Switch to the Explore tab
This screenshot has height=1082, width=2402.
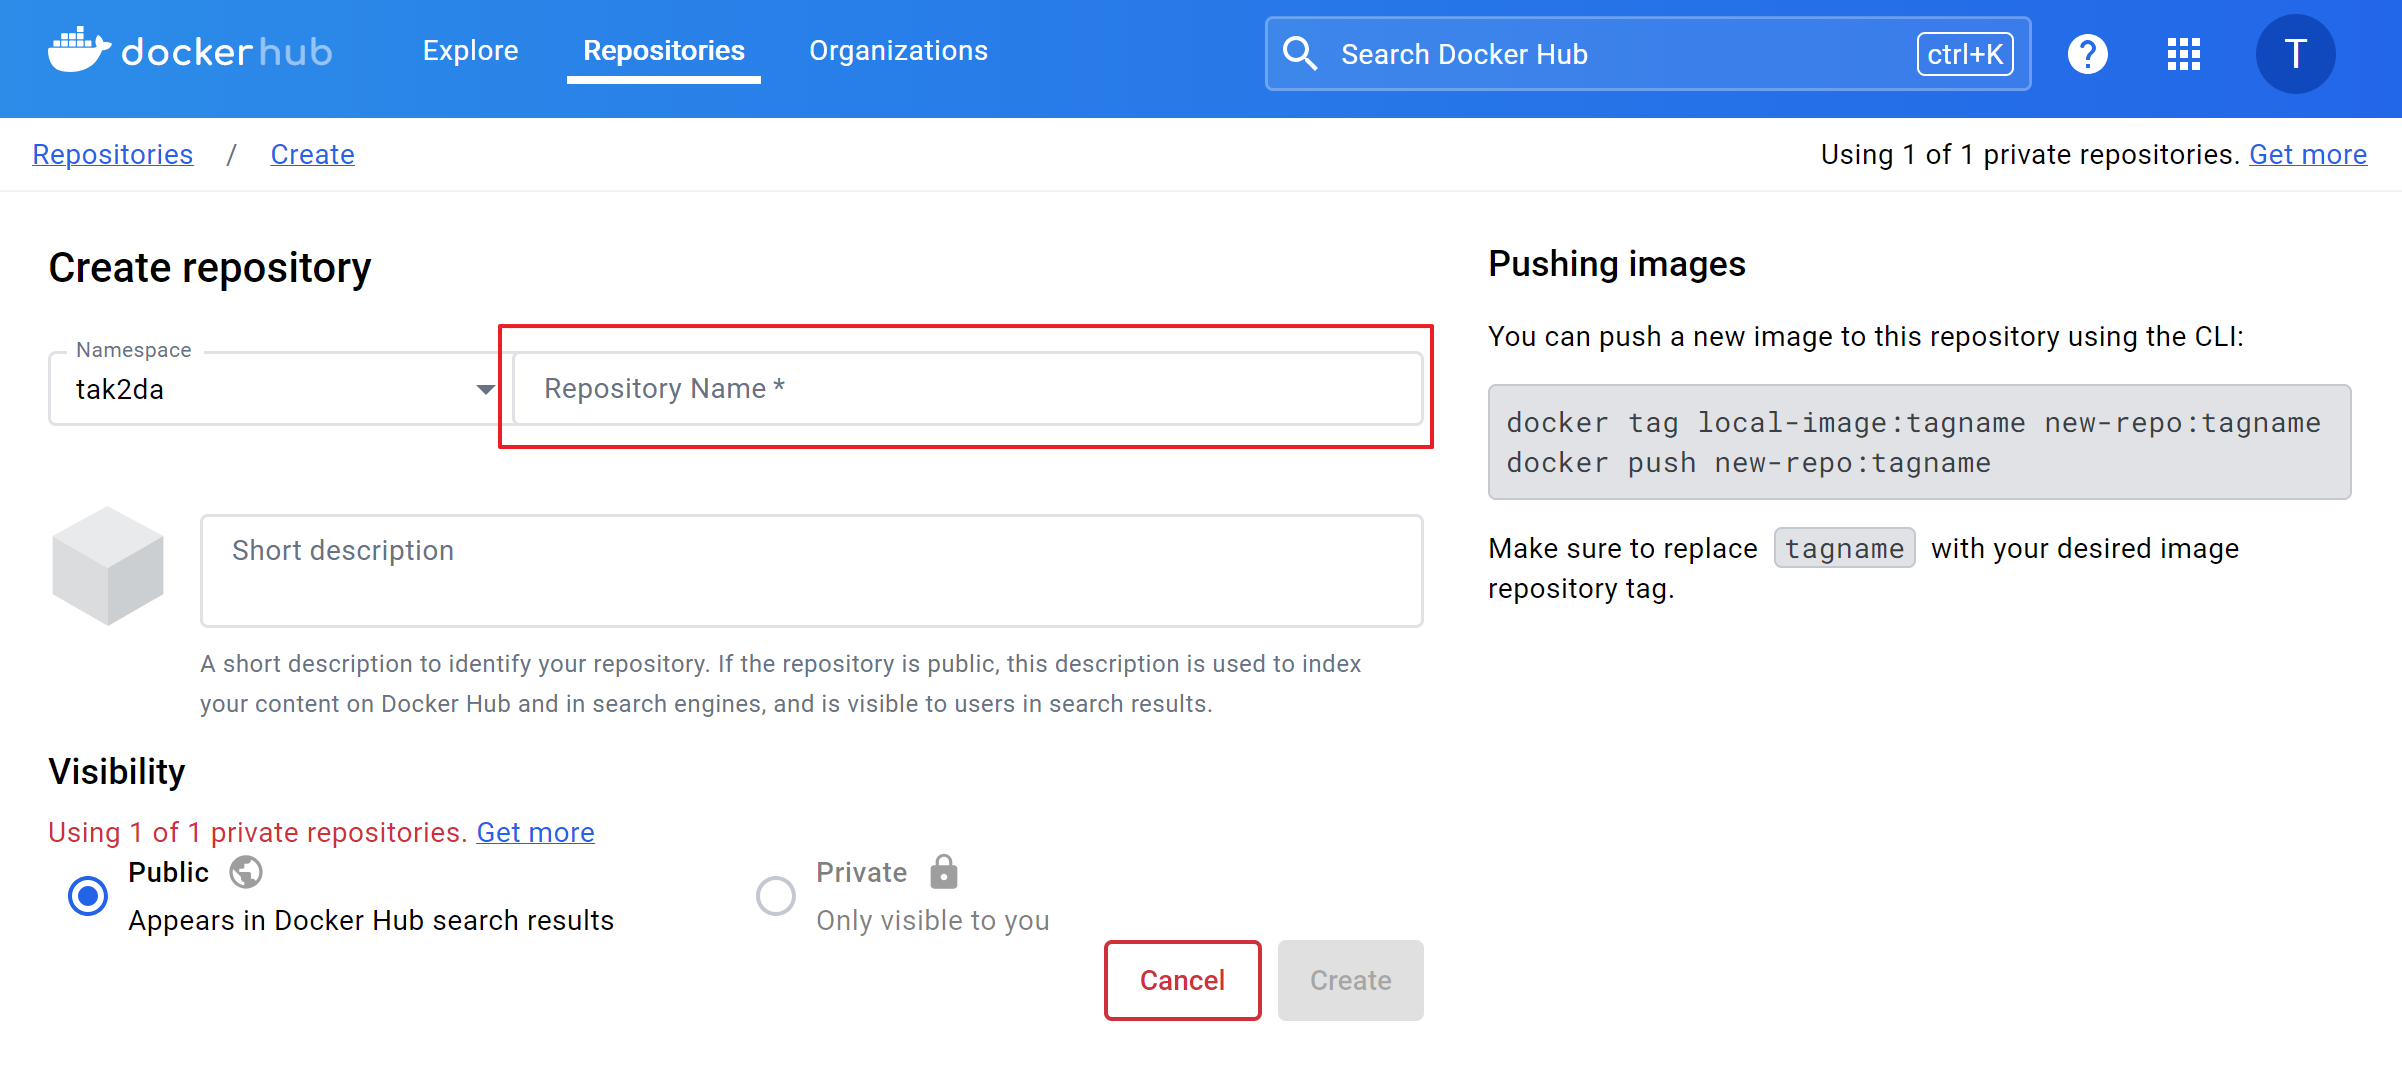470,51
